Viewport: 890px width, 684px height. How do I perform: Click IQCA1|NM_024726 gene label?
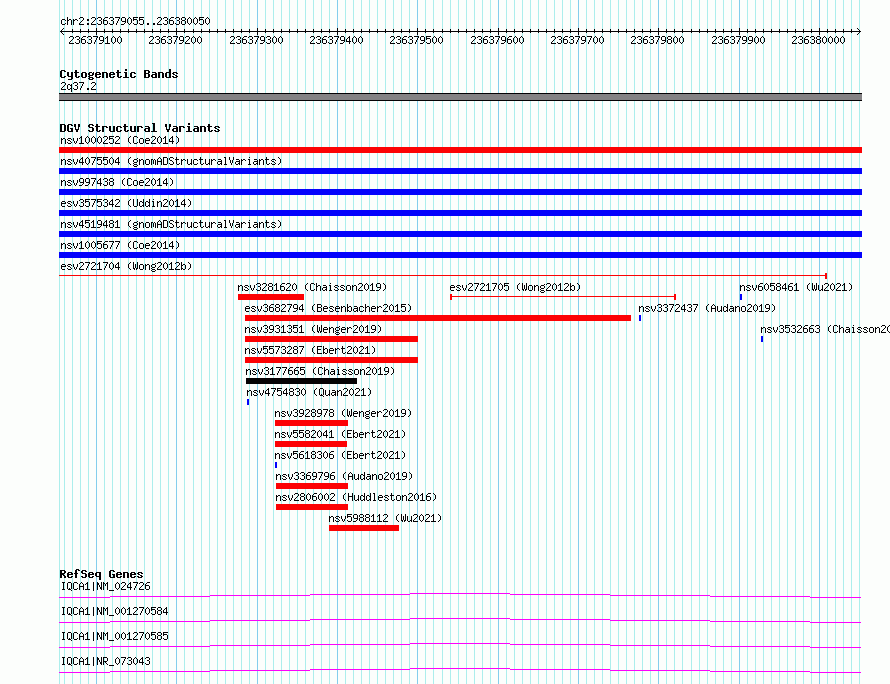106,586
